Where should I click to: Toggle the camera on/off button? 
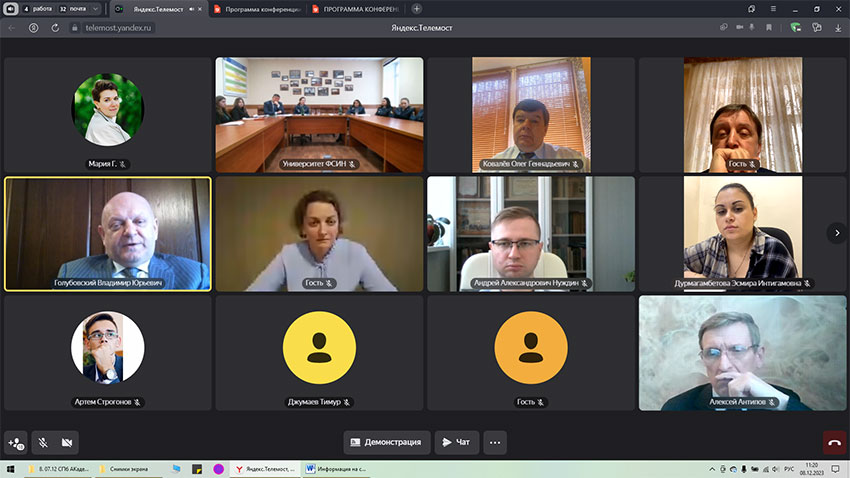click(68, 442)
